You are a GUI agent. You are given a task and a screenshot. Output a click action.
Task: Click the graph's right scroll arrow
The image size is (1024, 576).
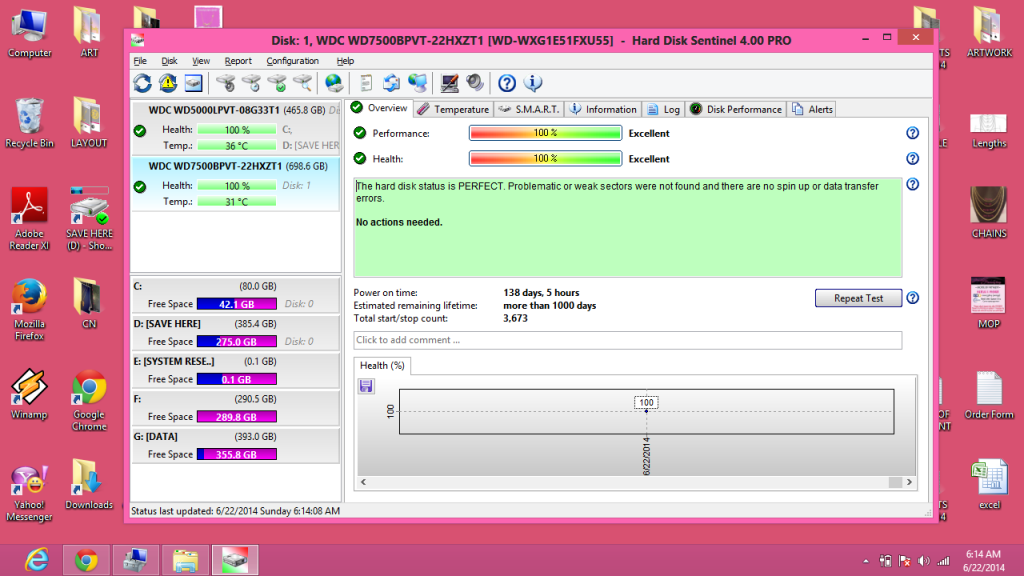(909, 482)
